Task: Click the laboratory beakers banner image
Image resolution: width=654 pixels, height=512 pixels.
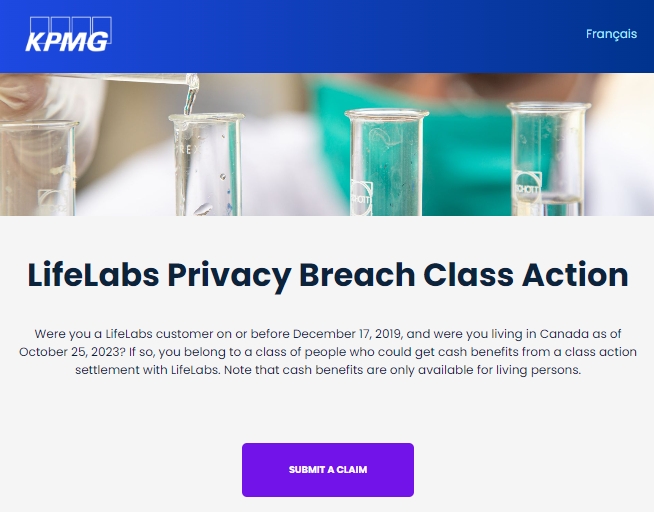Action: pyautogui.click(x=327, y=144)
